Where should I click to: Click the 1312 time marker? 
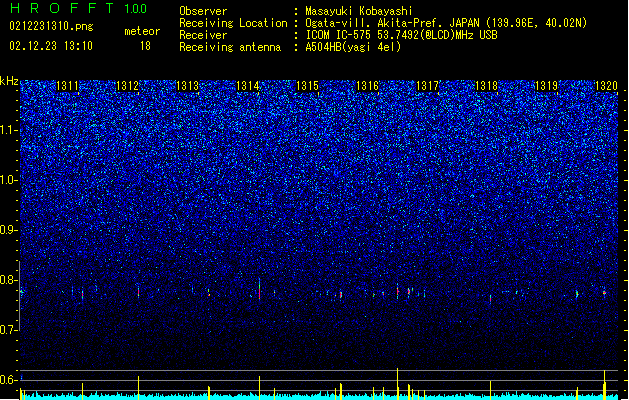127,86
